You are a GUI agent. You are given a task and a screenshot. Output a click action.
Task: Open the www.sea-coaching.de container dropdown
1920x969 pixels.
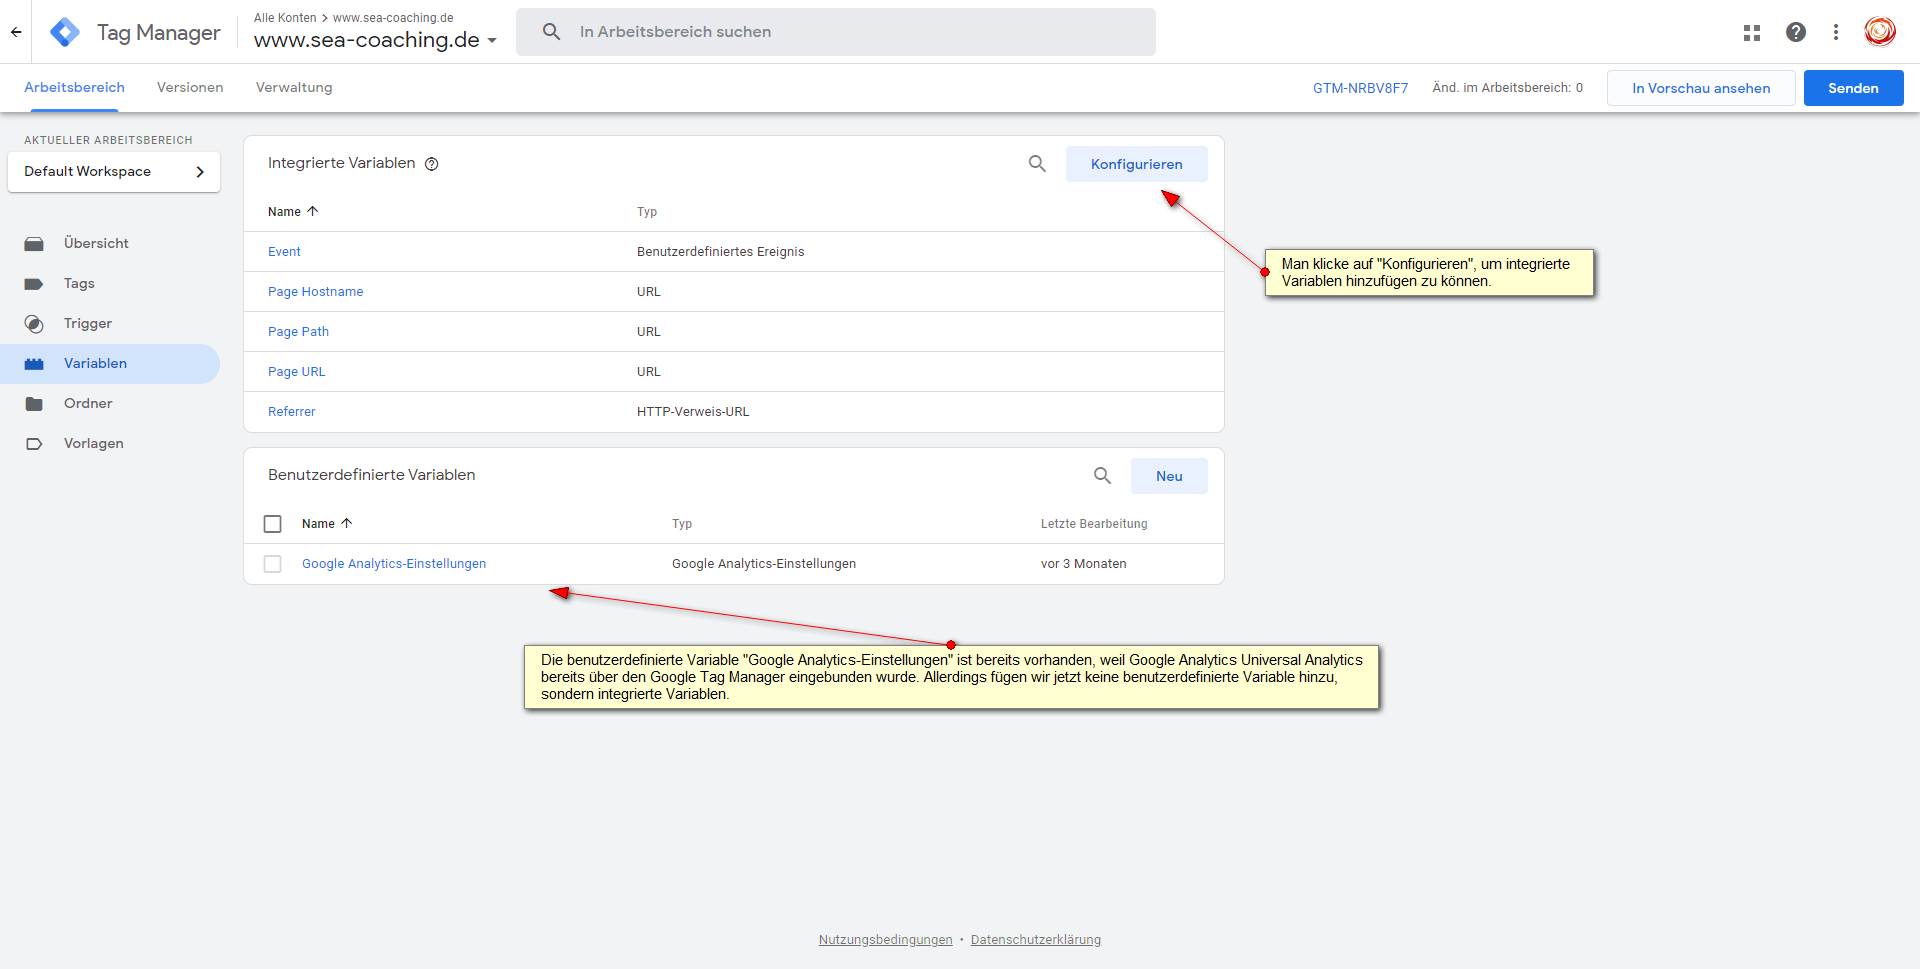click(x=375, y=40)
